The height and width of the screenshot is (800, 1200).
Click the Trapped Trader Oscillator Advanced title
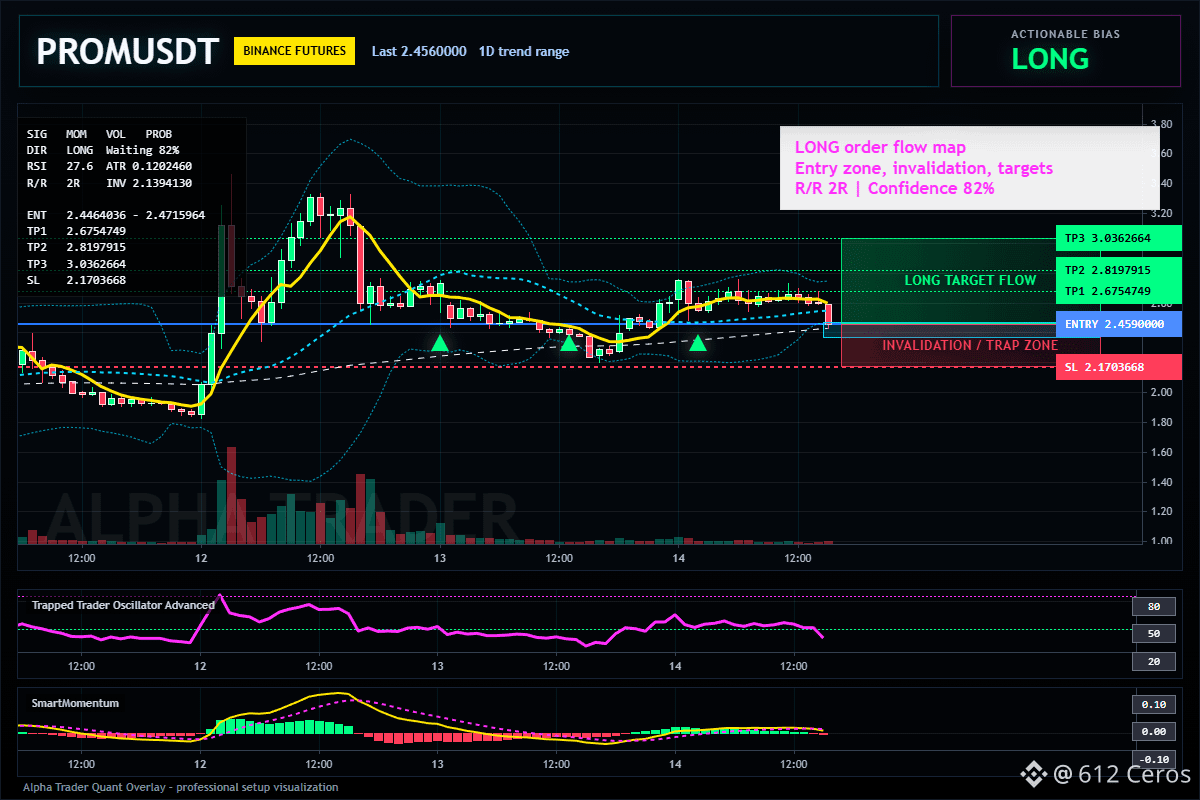[x=123, y=605]
